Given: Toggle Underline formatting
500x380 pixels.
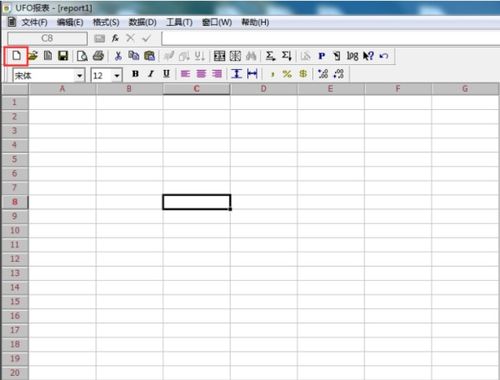Looking at the screenshot, I should pos(166,74).
